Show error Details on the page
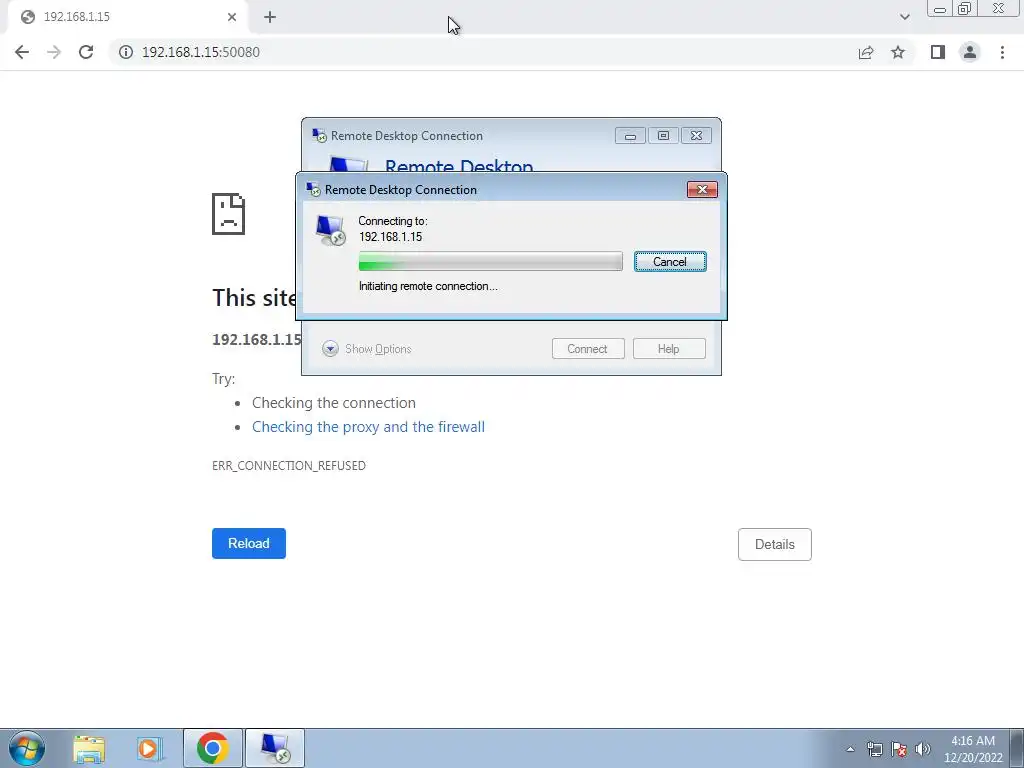 click(x=775, y=545)
